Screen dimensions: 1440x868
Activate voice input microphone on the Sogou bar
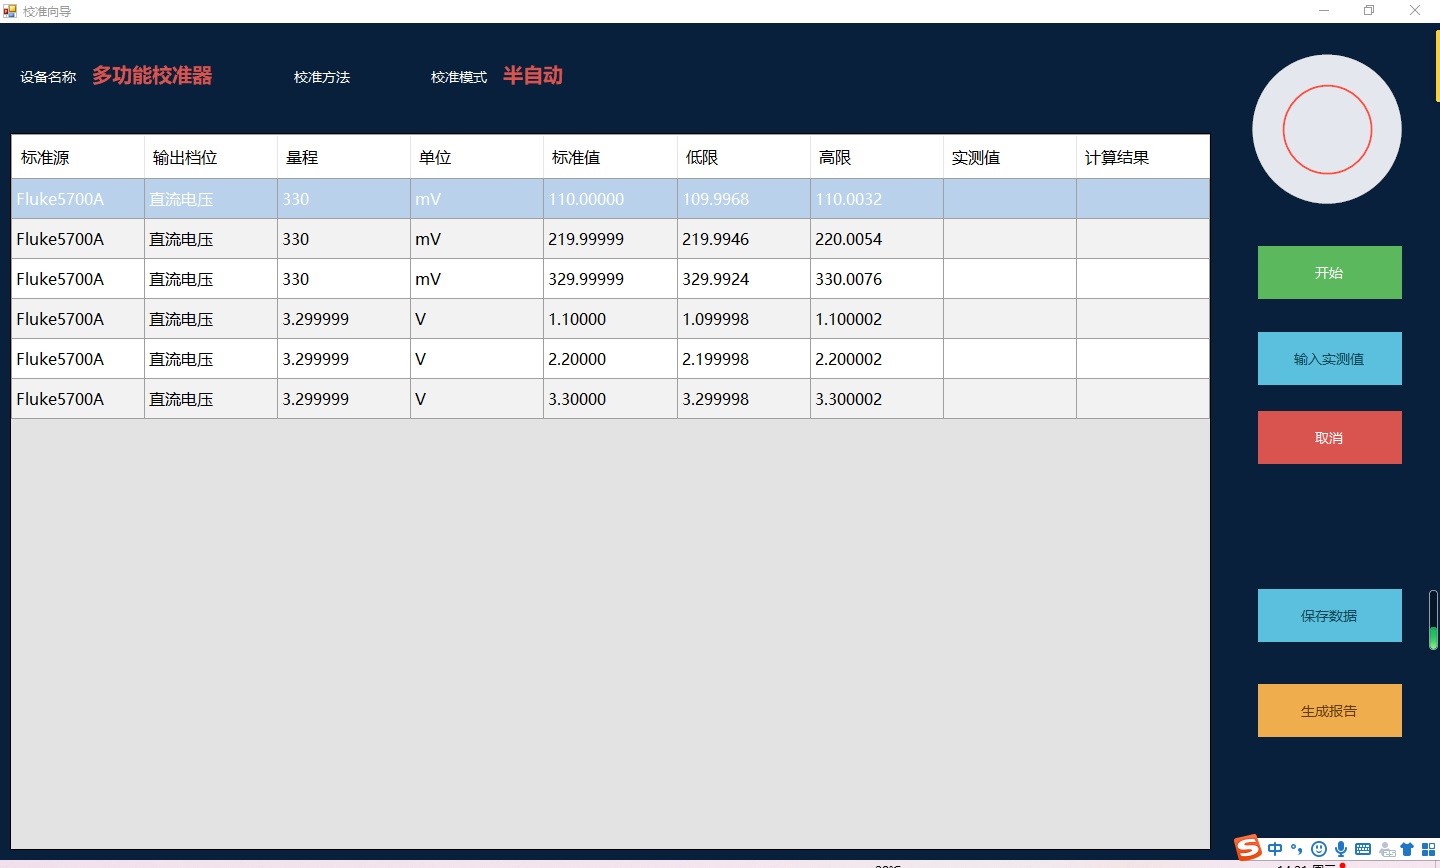1341,849
